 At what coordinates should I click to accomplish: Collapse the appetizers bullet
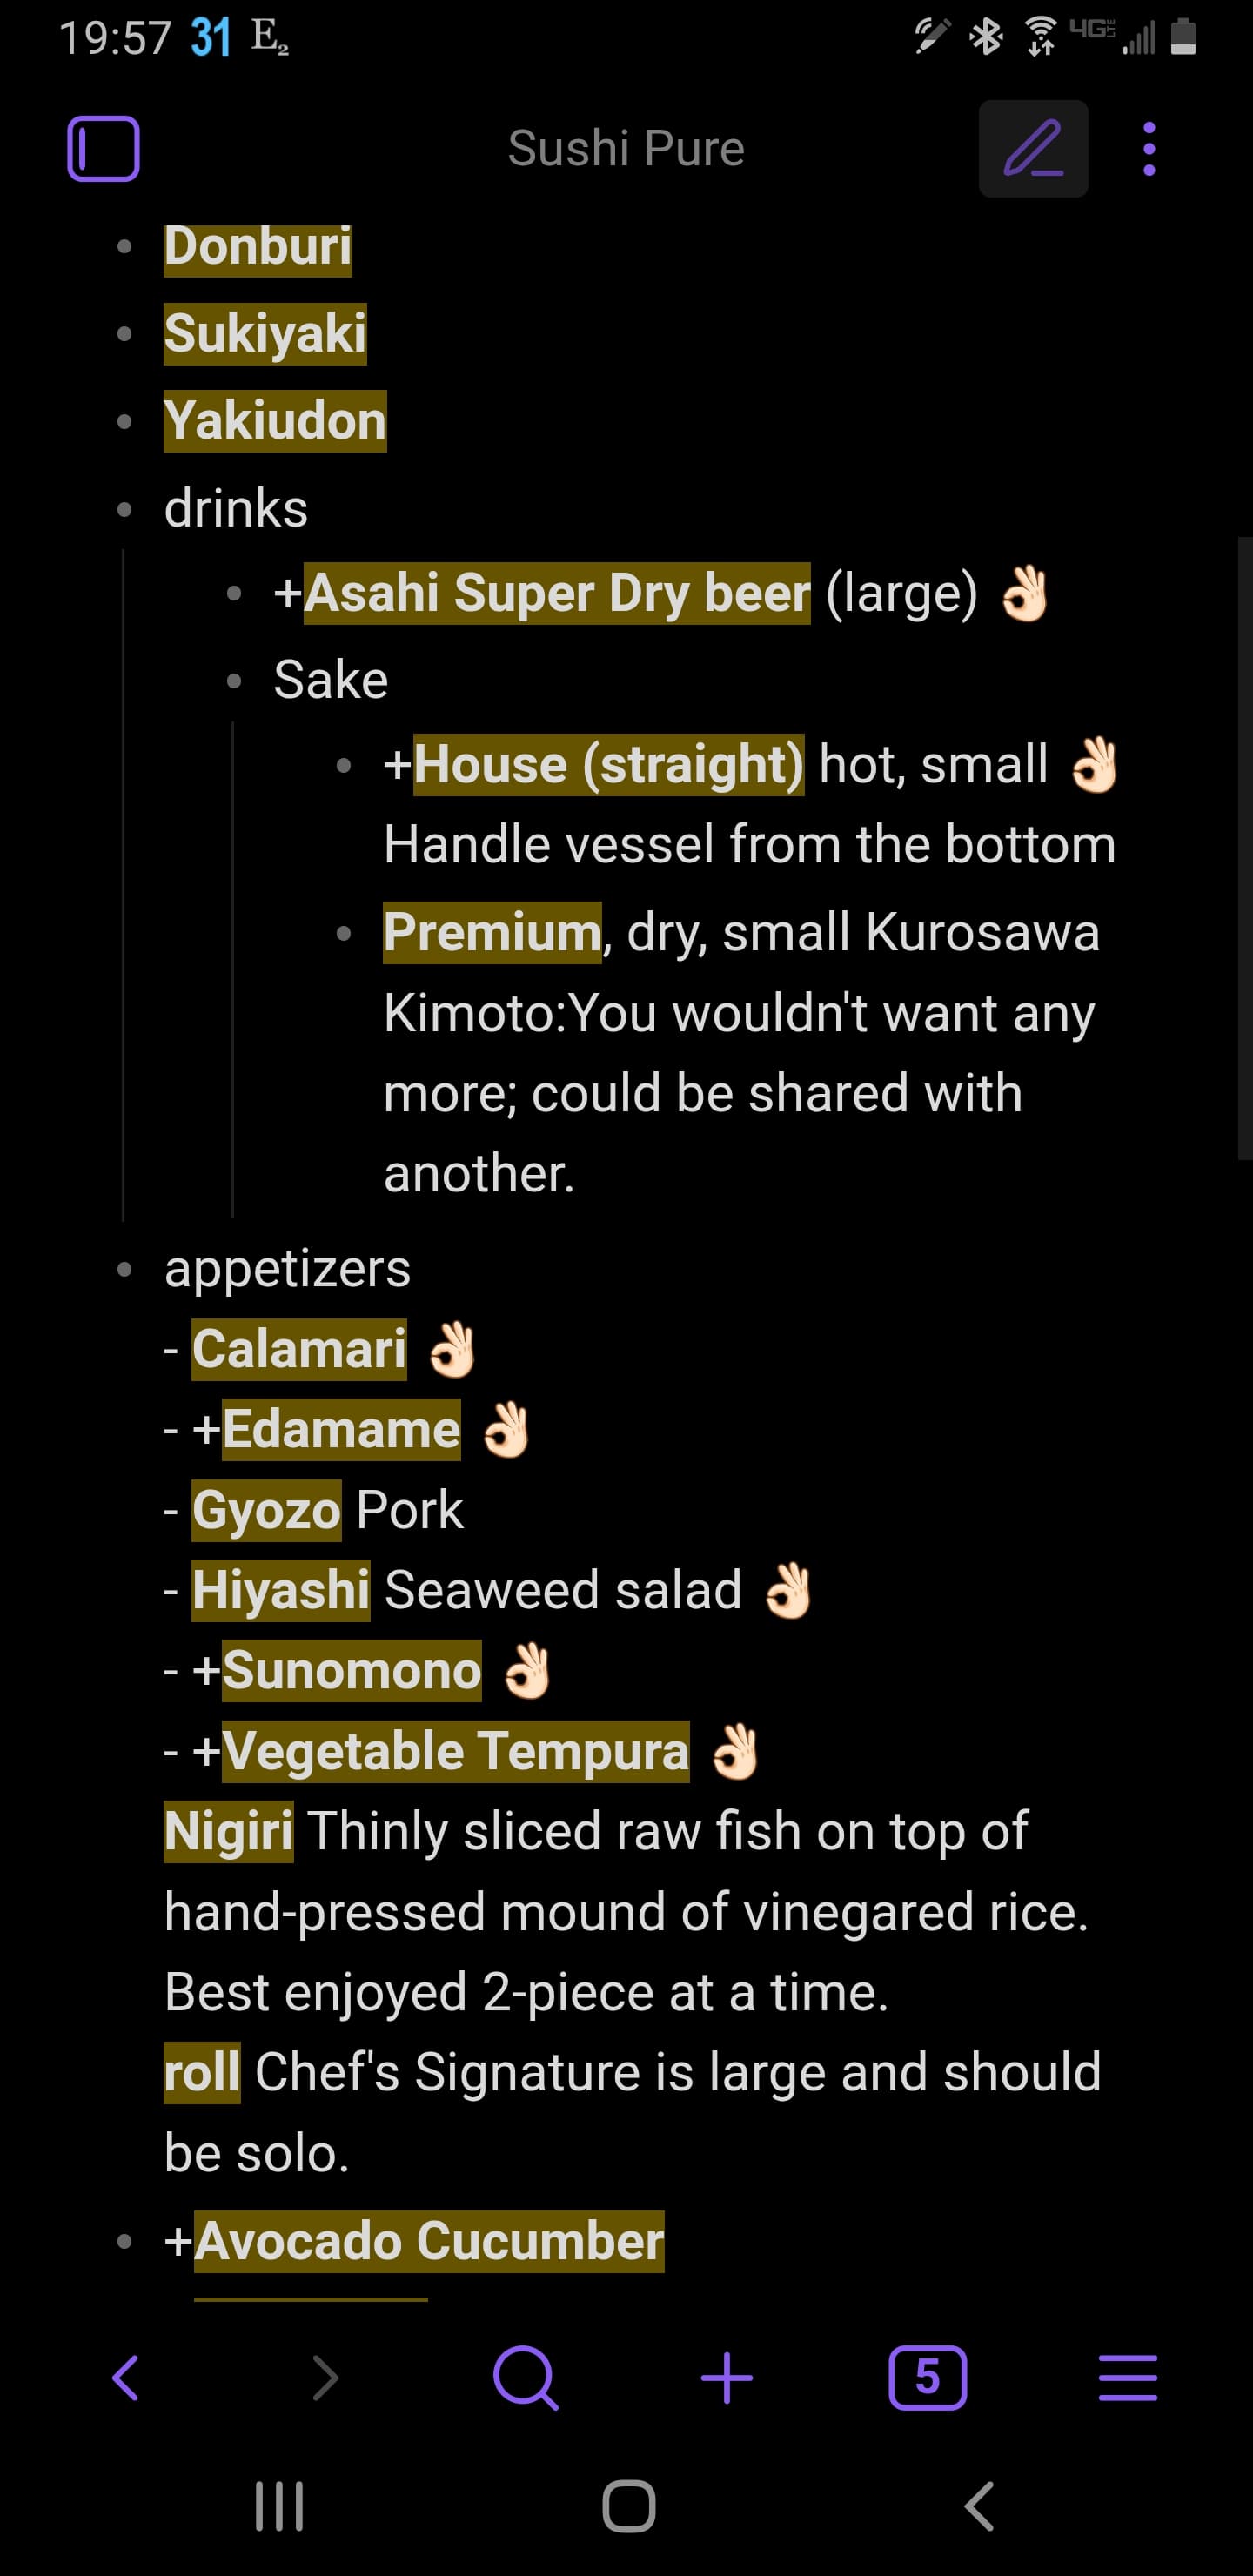(124, 1270)
